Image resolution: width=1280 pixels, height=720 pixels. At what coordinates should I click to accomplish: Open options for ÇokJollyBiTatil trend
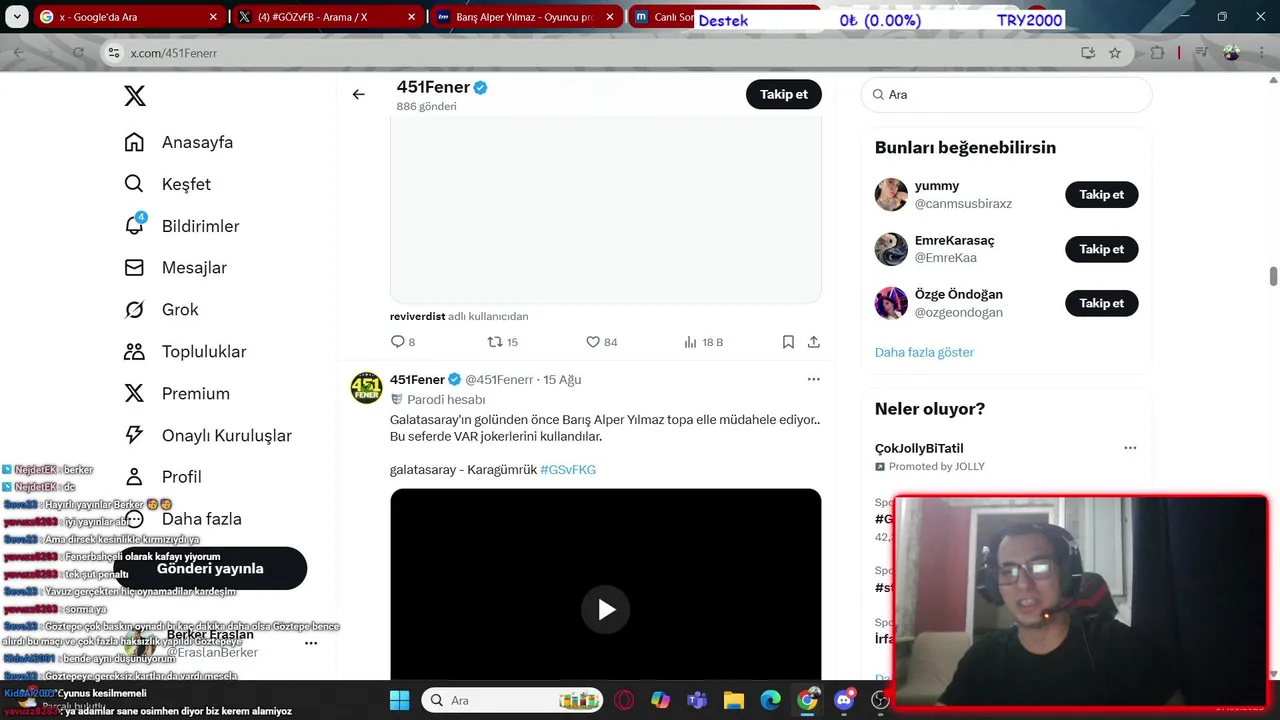click(x=1129, y=448)
